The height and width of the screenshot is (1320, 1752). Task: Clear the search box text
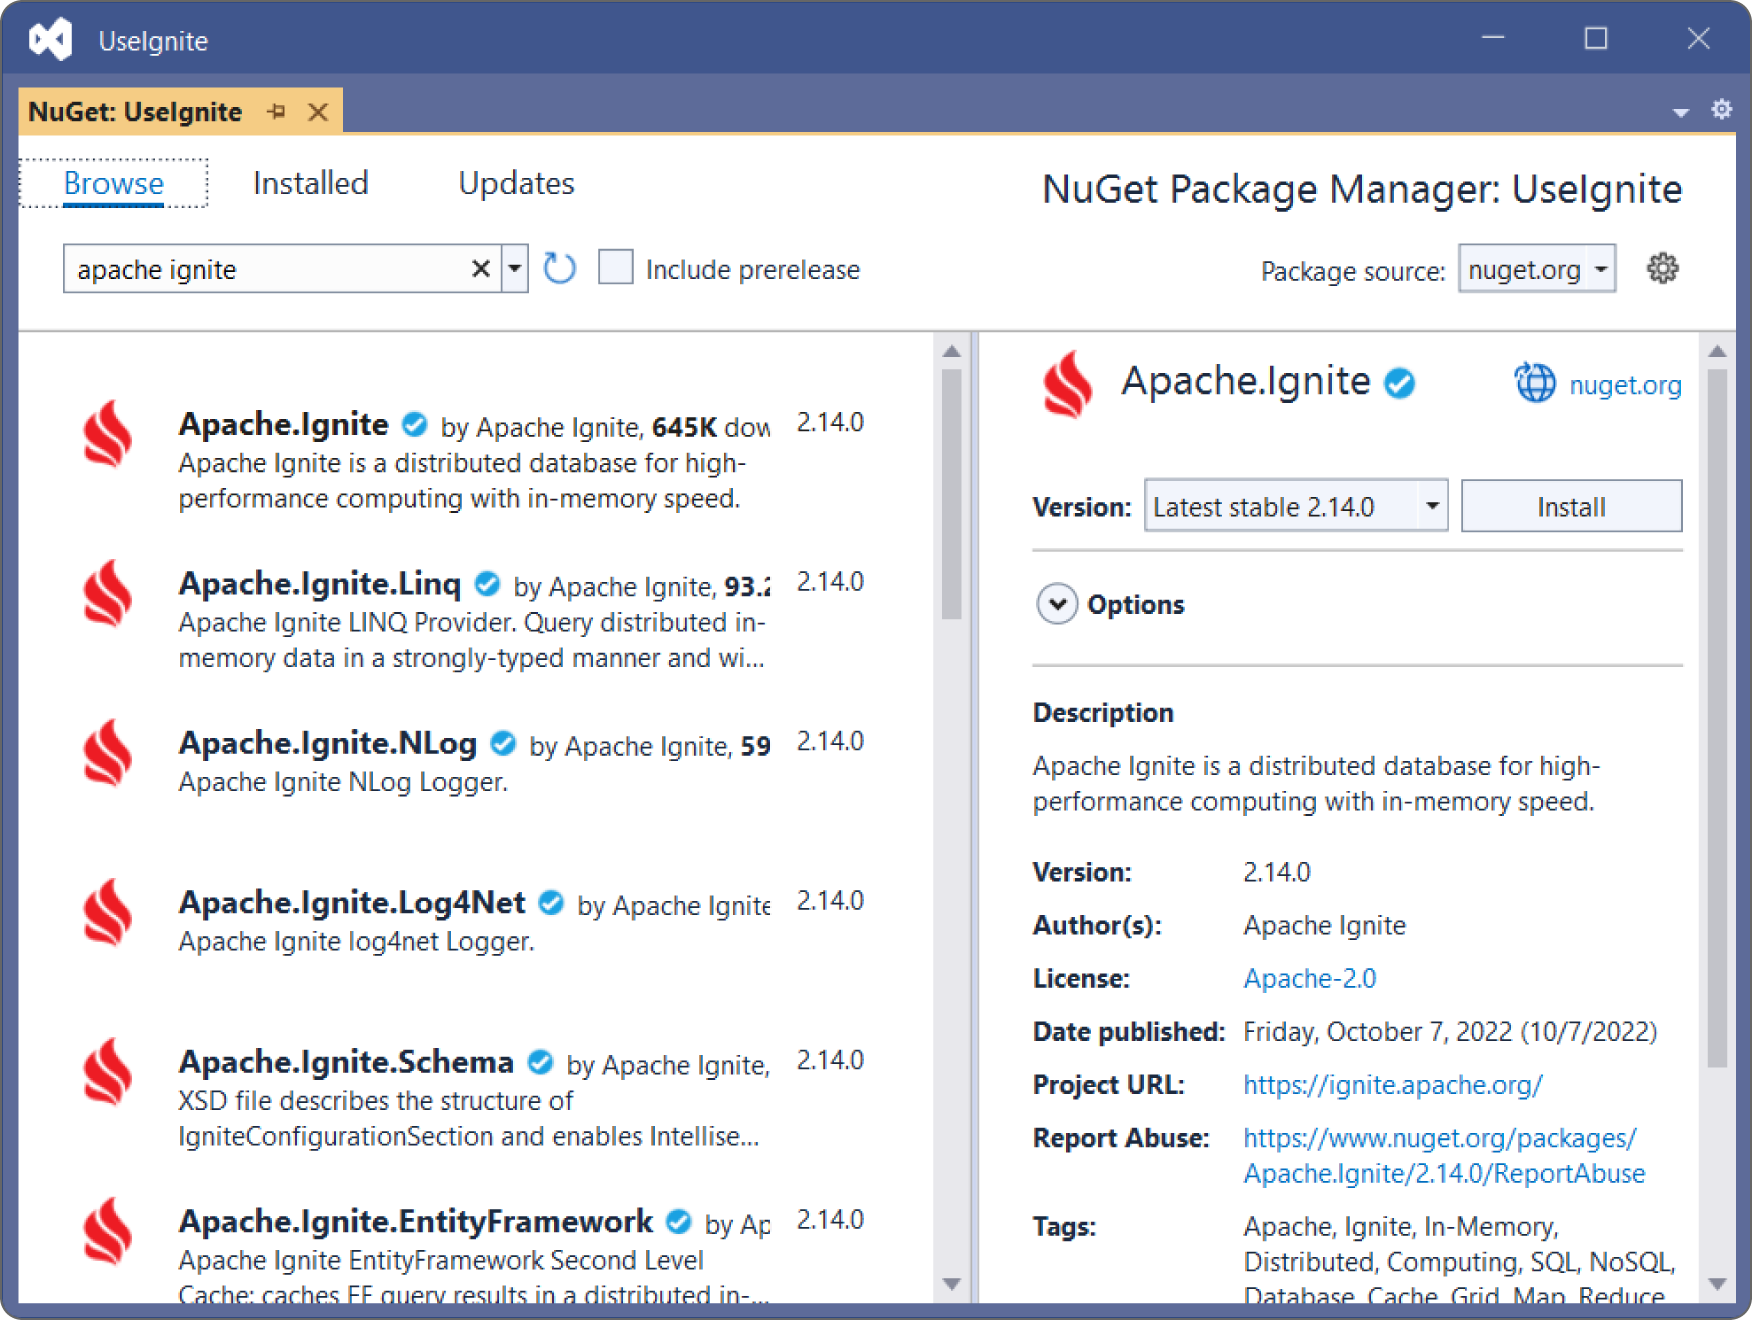pyautogui.click(x=481, y=268)
